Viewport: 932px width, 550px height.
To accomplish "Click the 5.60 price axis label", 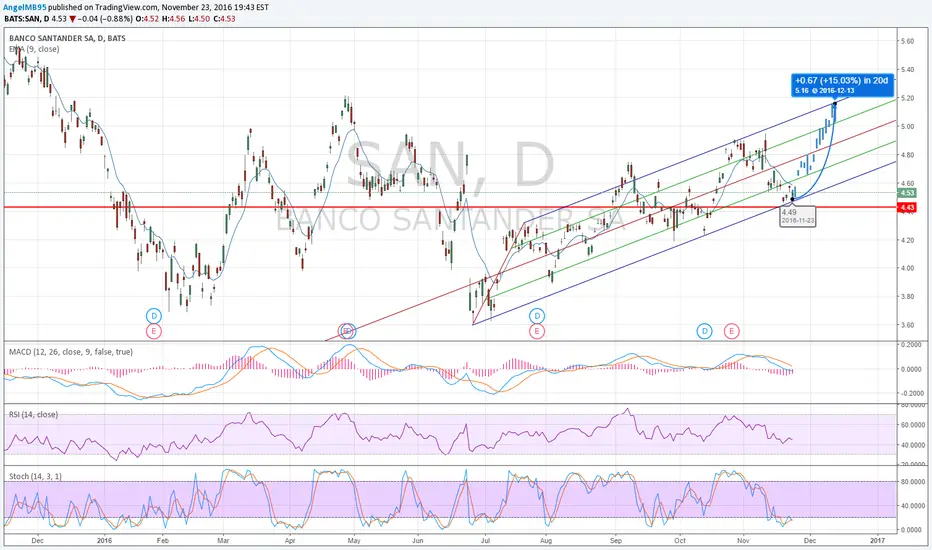I will tap(907, 42).
